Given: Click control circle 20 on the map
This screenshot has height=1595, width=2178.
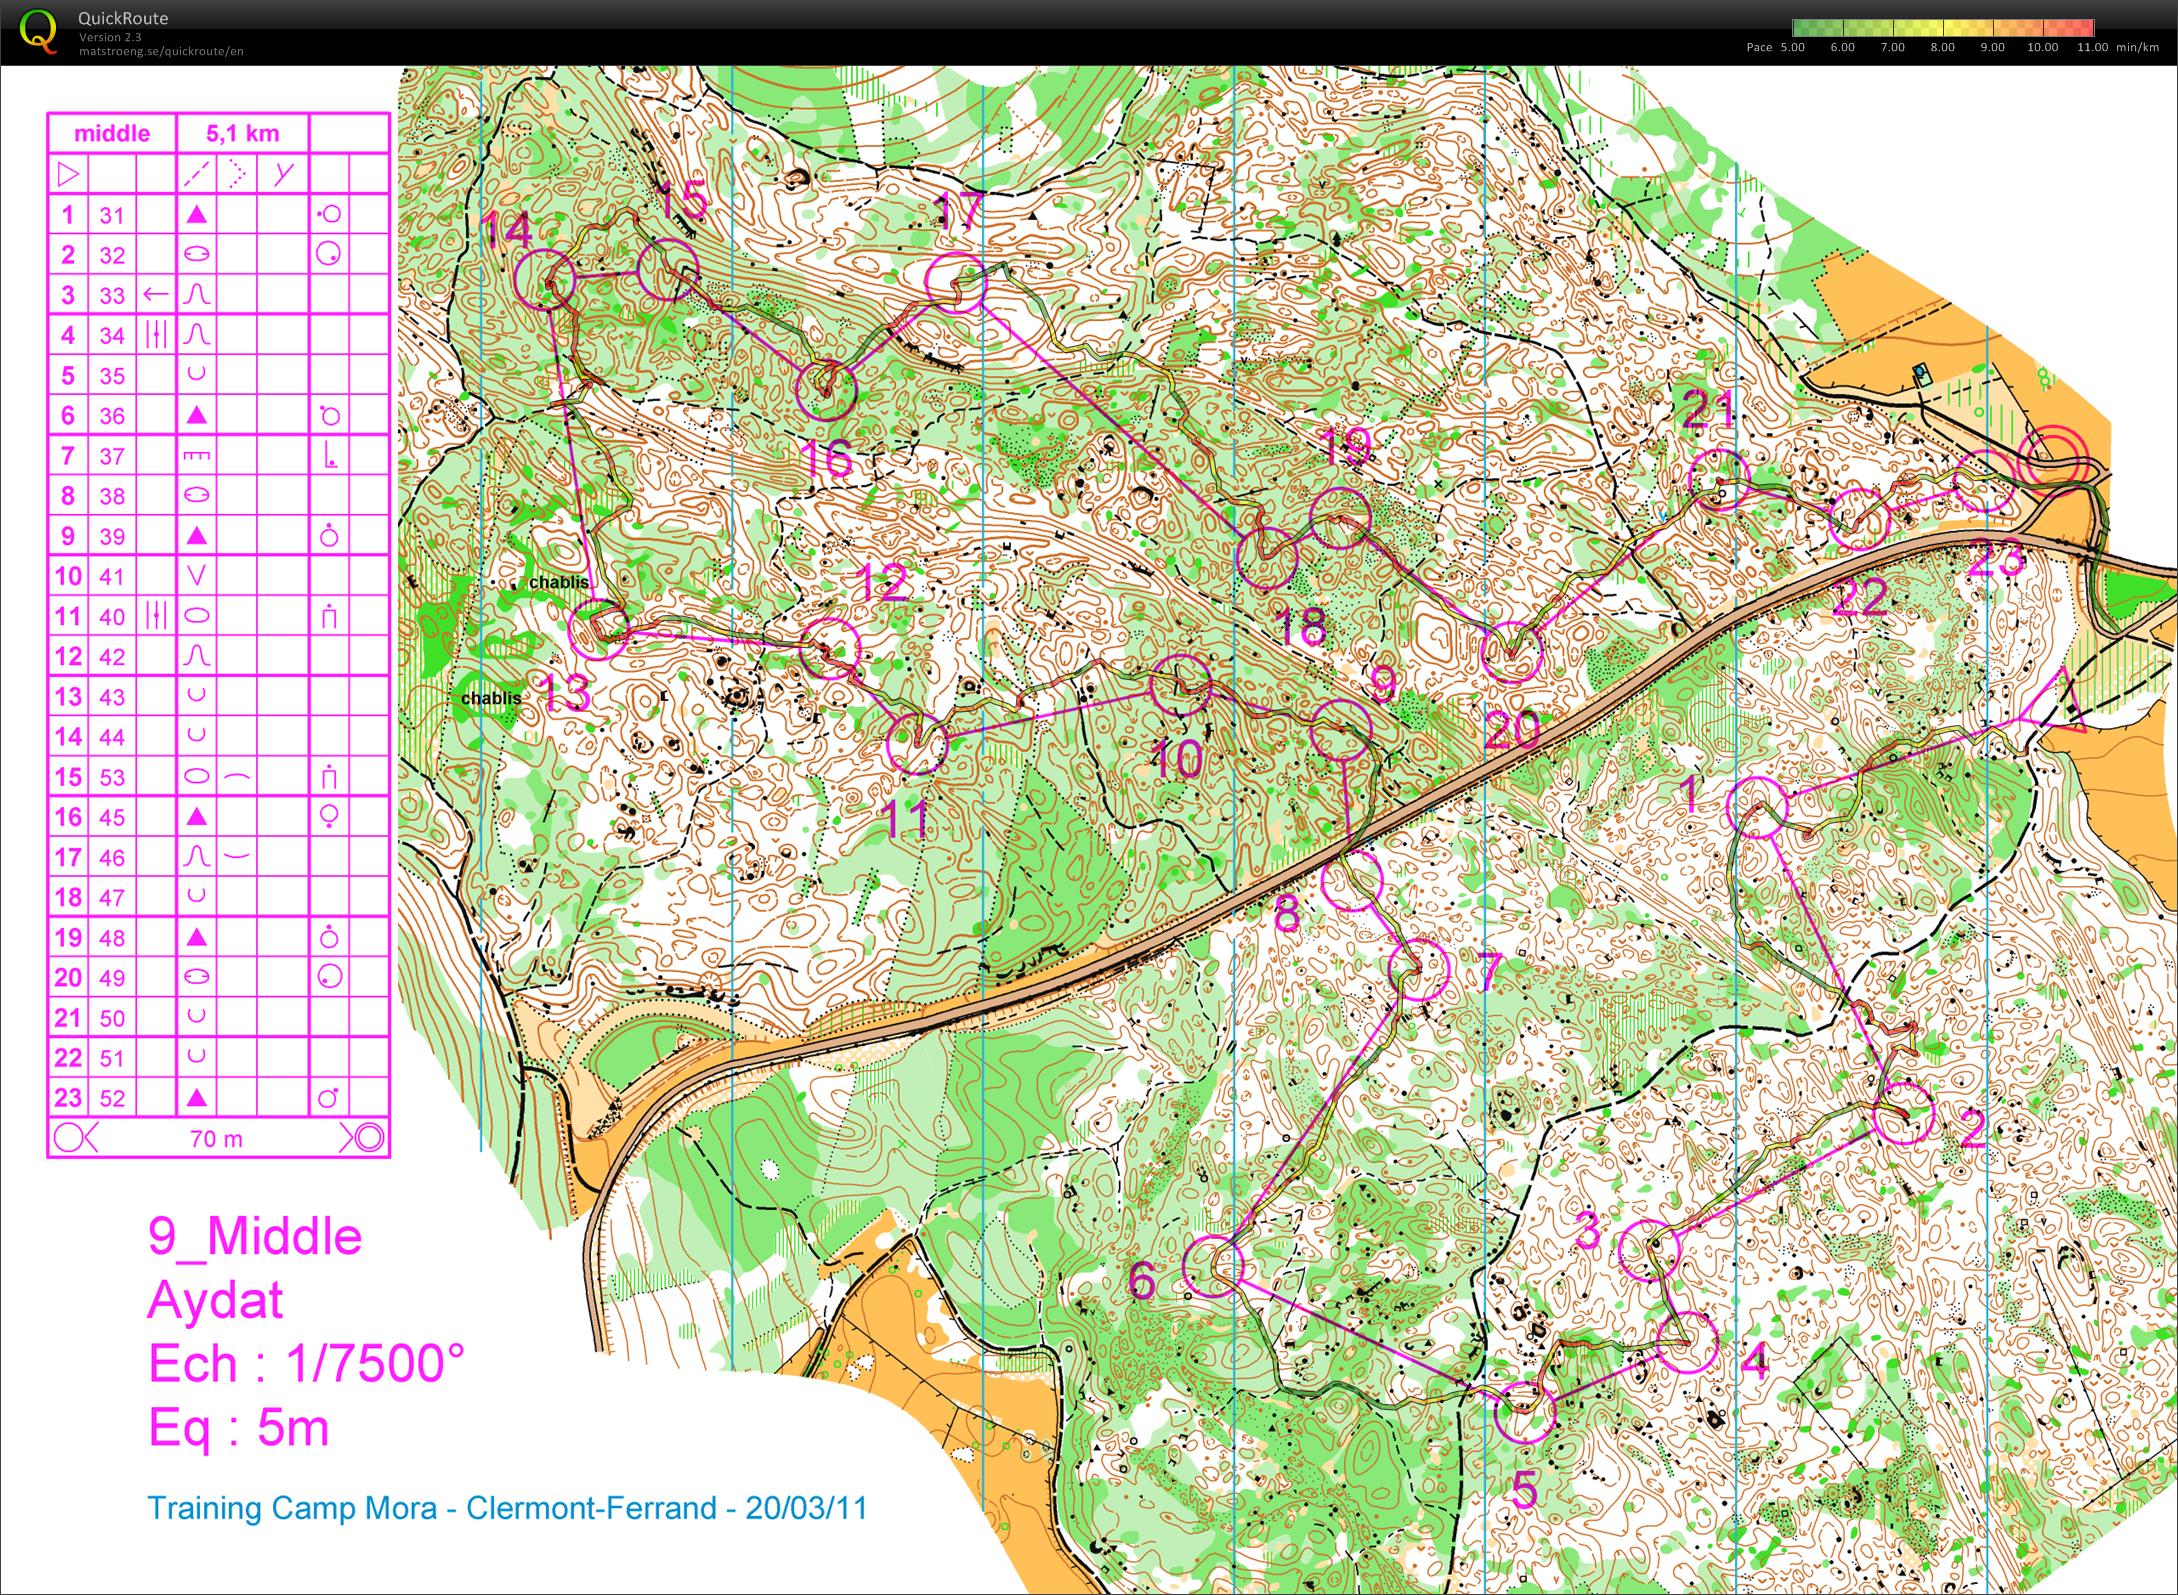Looking at the screenshot, I should 1511,651.
